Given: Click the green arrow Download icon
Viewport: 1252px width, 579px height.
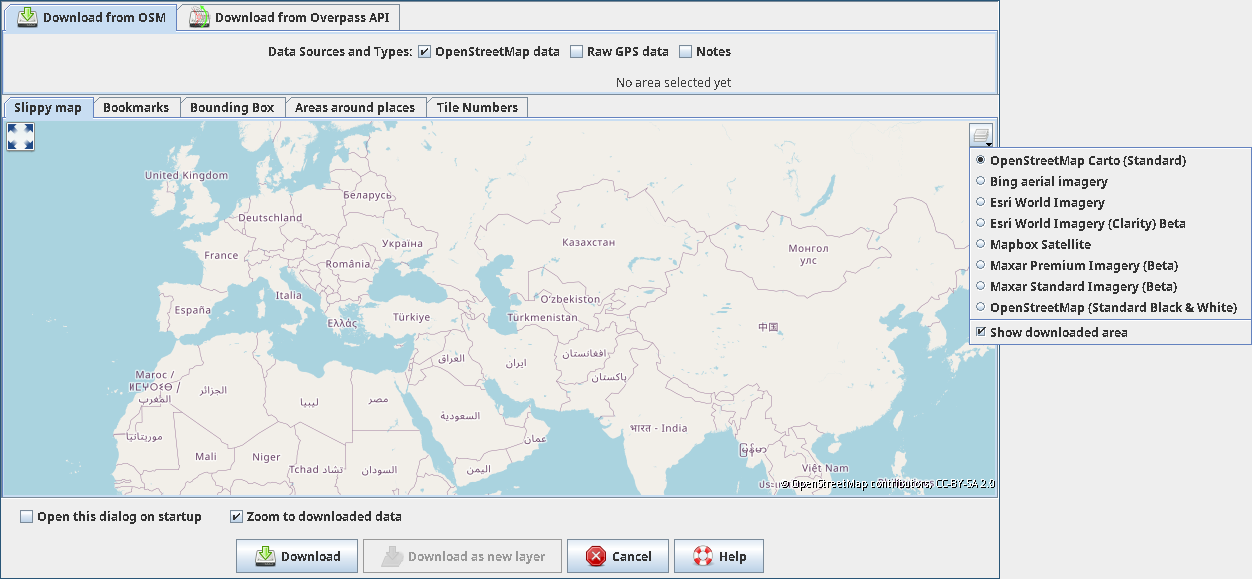Looking at the screenshot, I should click(265, 556).
